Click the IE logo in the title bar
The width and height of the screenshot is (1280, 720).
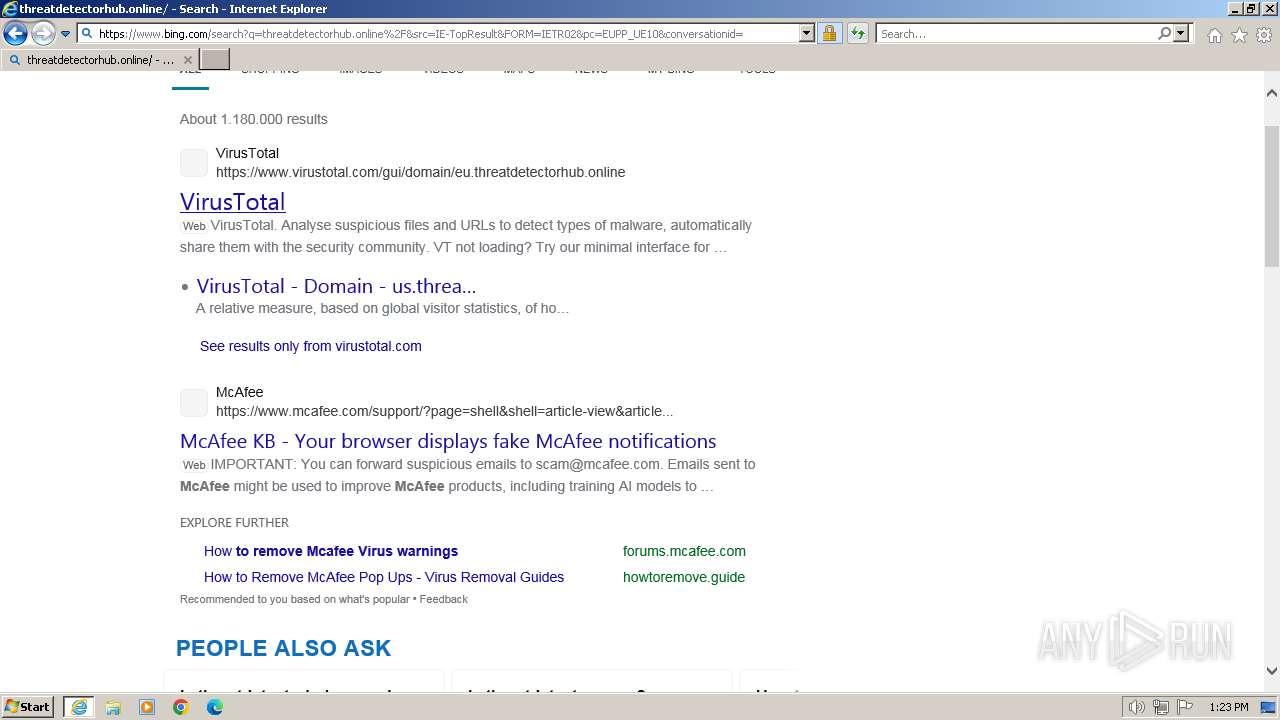tap(10, 9)
